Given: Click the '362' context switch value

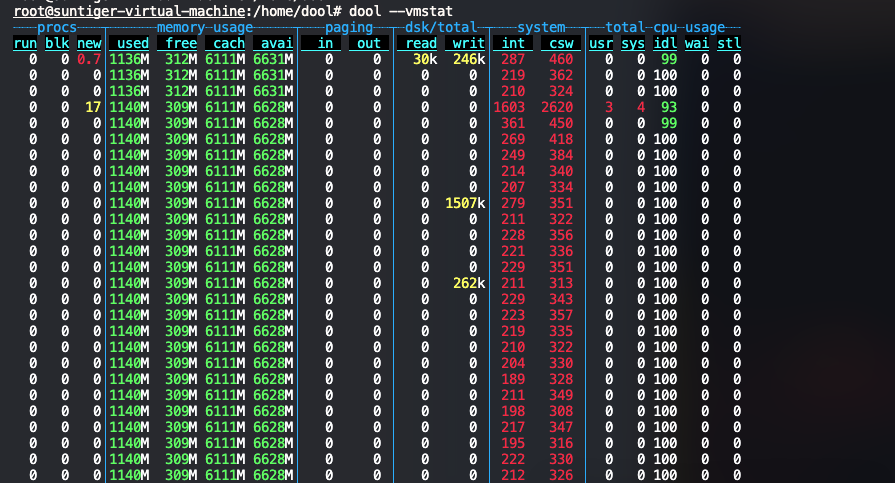Looking at the screenshot, I should pyautogui.click(x=561, y=75).
